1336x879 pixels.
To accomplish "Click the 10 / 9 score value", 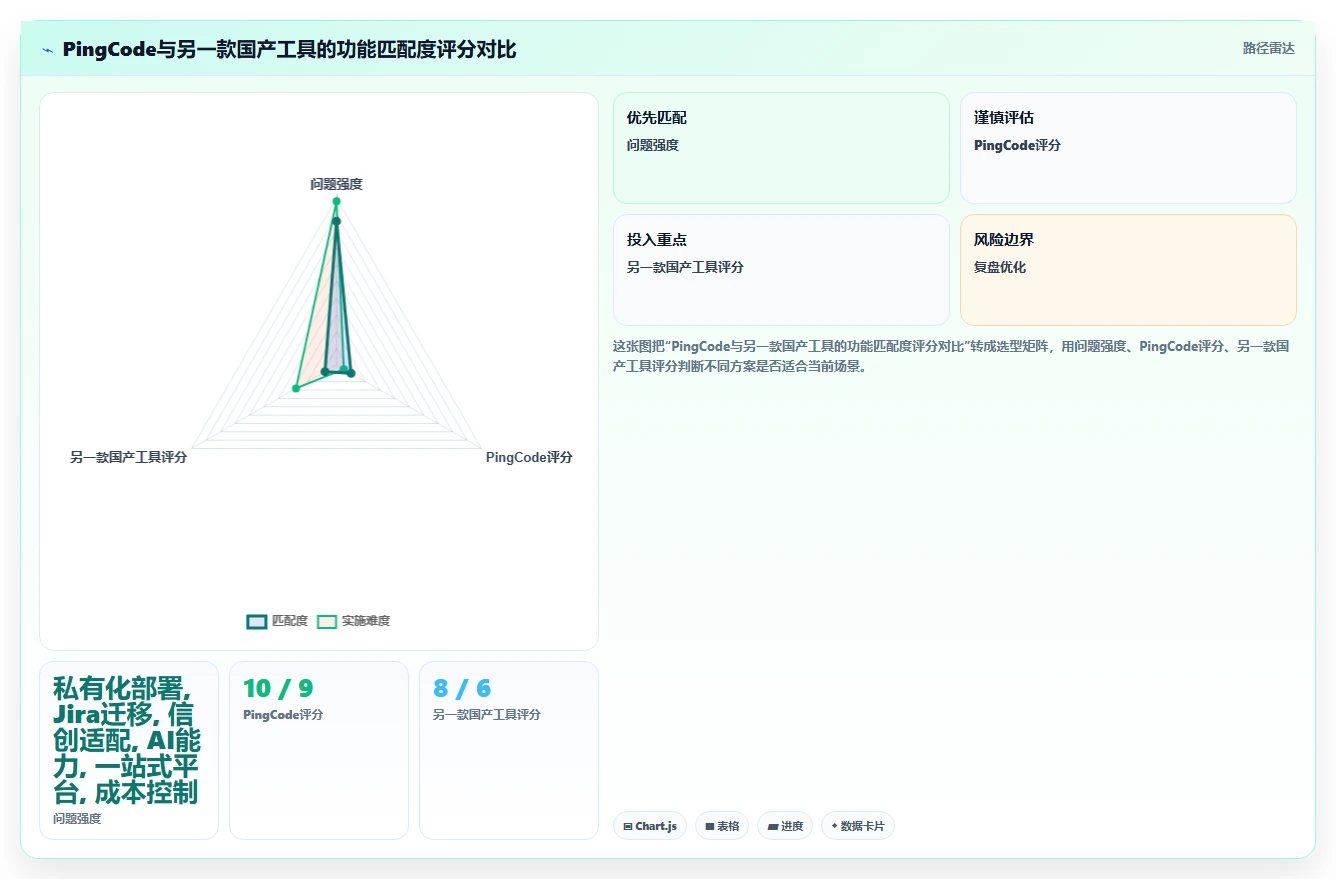I will pyautogui.click(x=278, y=688).
